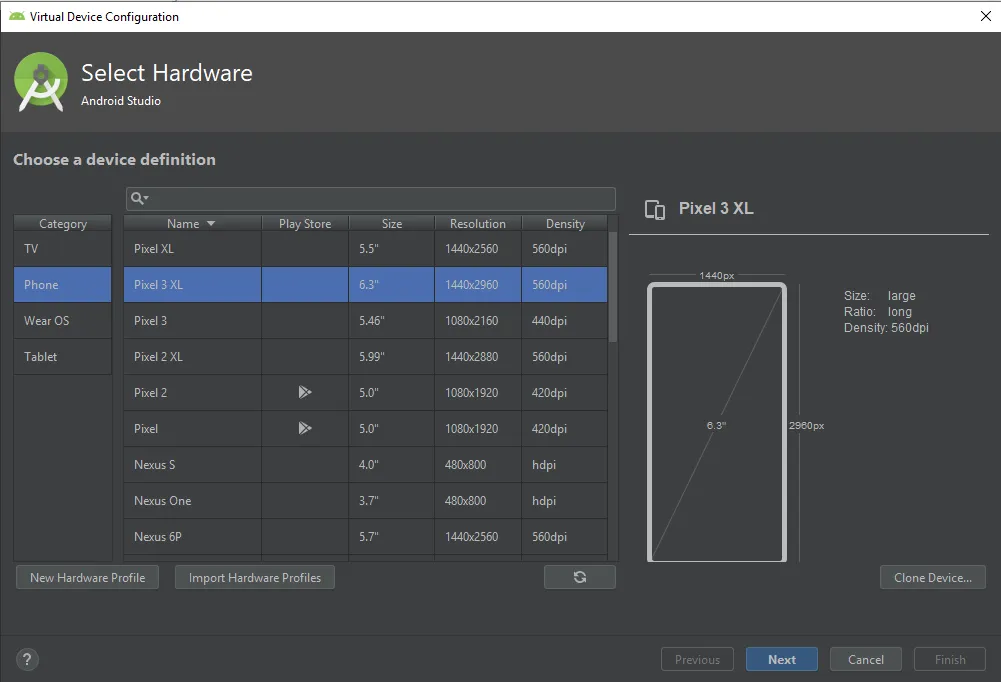This screenshot has width=1001, height=682.
Task: Click the 5.99" size cell
Action: pyautogui.click(x=391, y=356)
